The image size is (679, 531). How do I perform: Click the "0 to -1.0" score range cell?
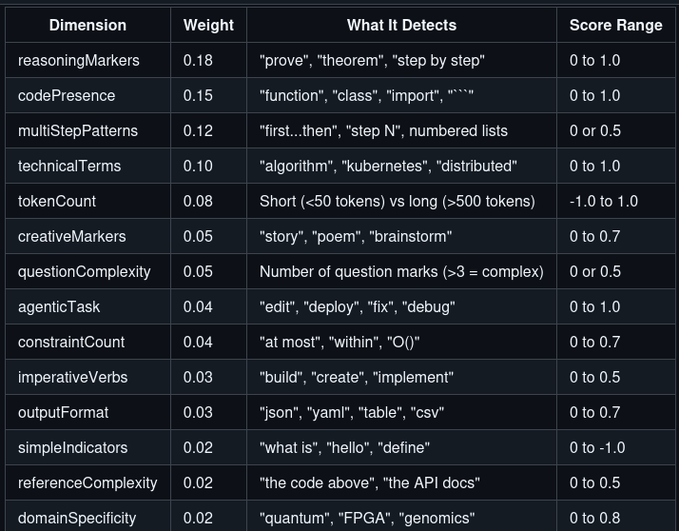597,447
